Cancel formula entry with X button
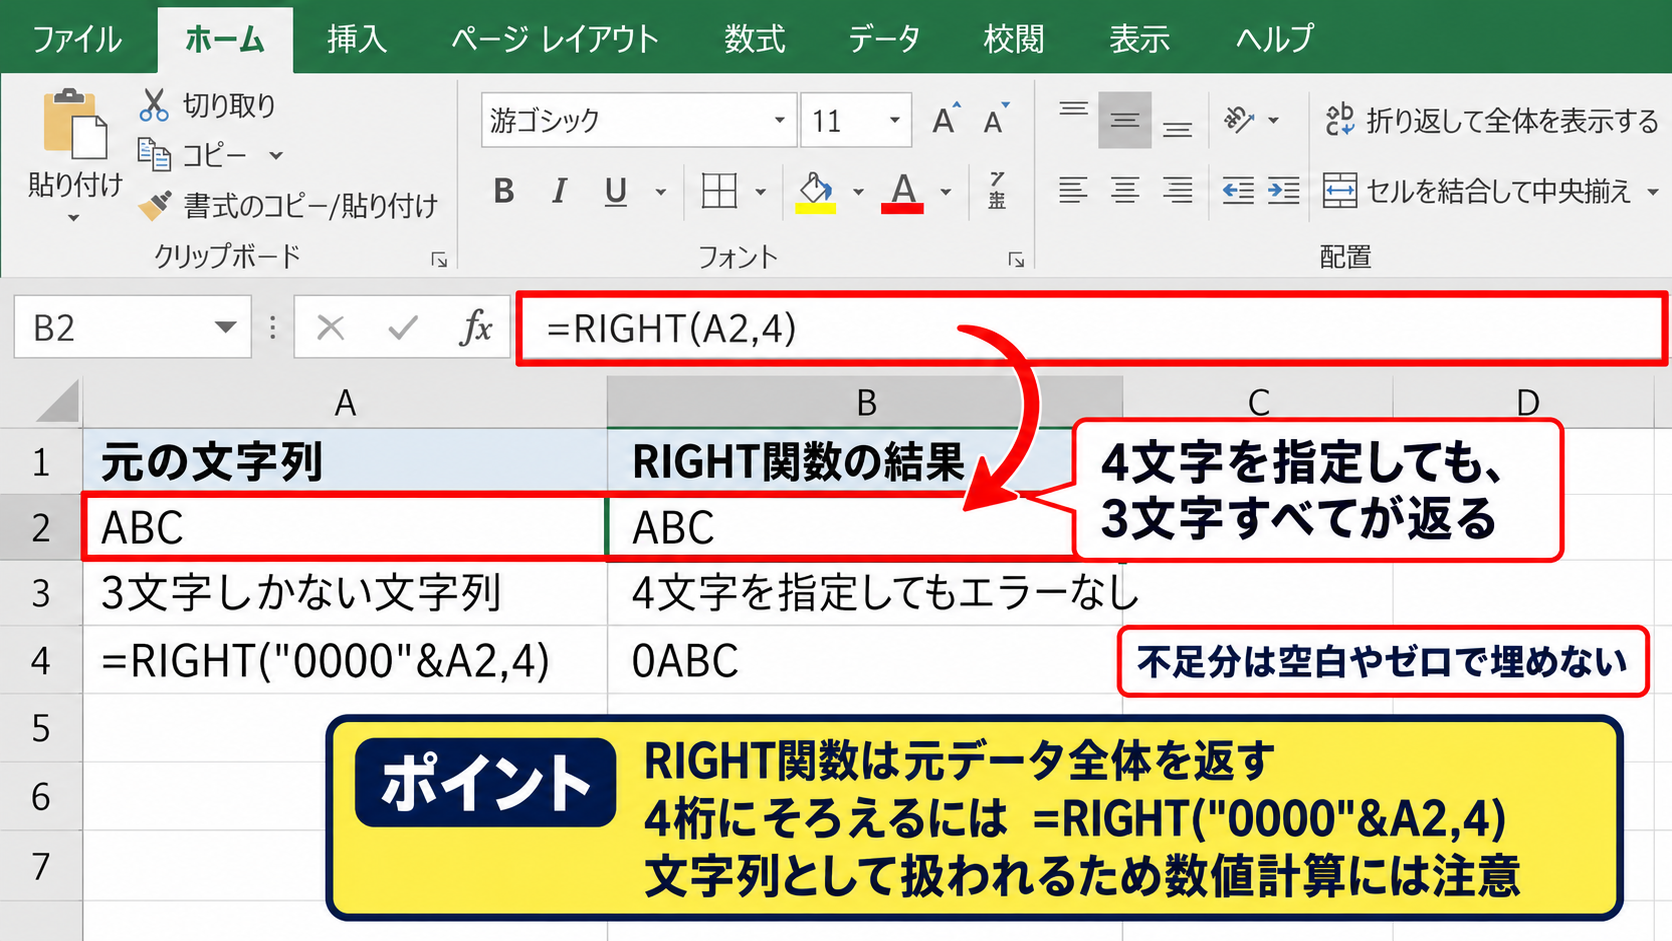The width and height of the screenshot is (1672, 941). pos(330,327)
